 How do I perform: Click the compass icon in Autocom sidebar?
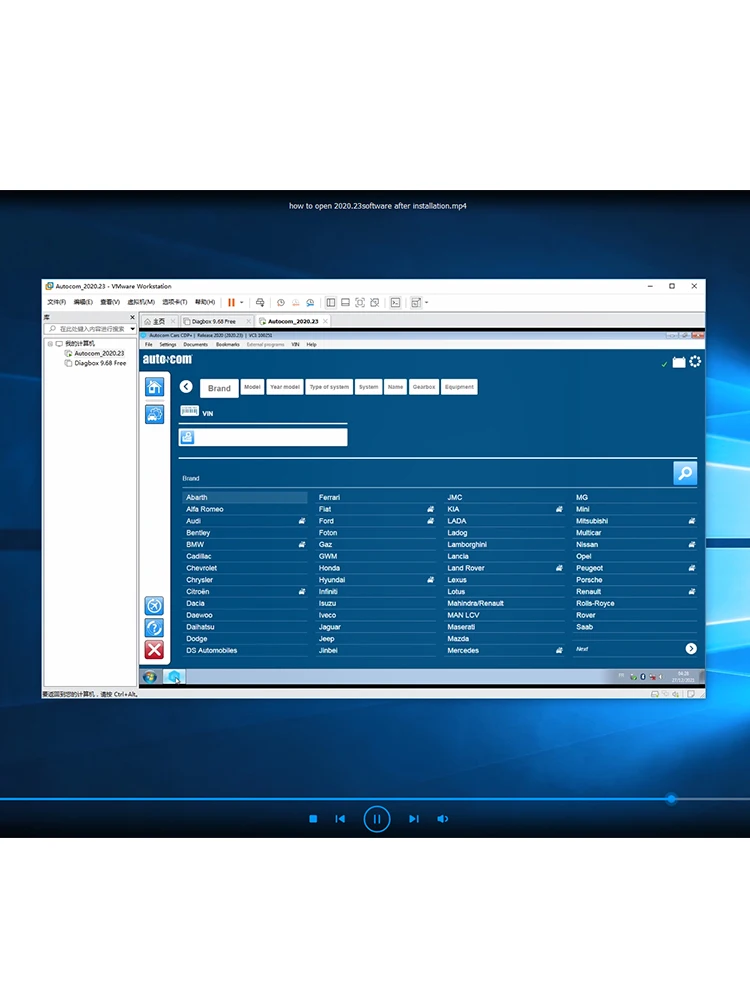coord(154,605)
